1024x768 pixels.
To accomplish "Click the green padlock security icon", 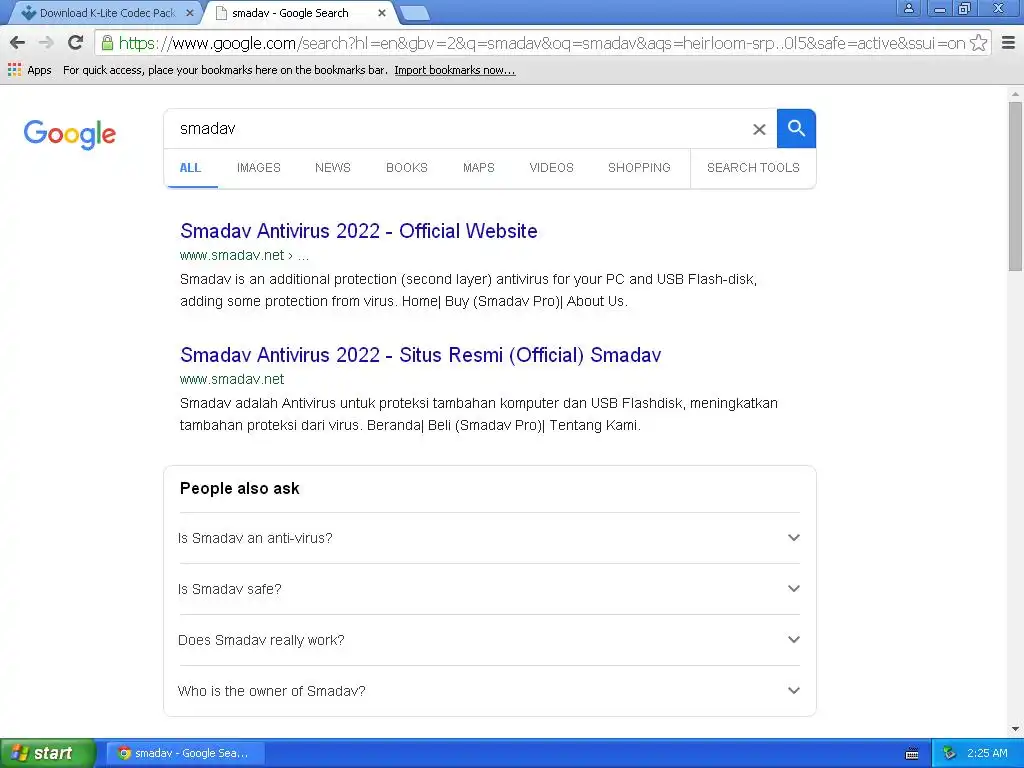I will pyautogui.click(x=107, y=43).
